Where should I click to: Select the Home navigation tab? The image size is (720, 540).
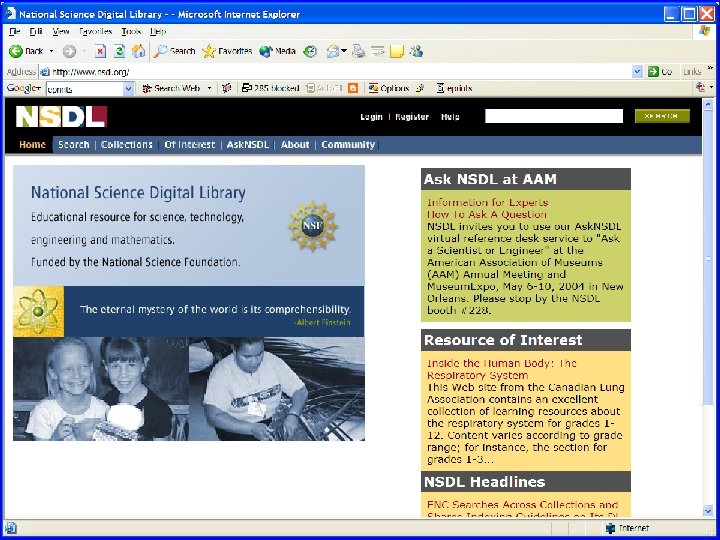32,145
